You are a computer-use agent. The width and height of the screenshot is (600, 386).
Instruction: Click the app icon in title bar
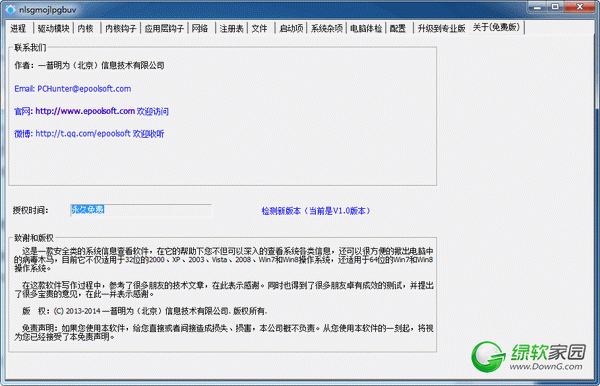coord(10,9)
